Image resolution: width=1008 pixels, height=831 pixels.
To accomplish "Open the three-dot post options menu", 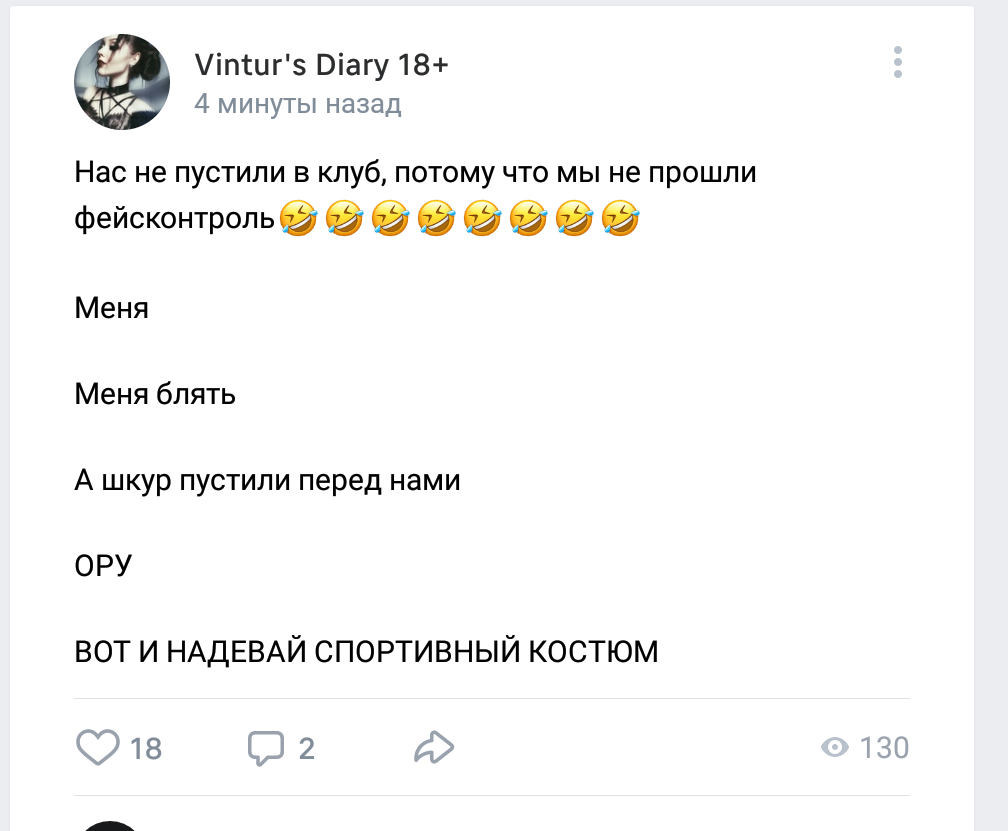I will click(897, 62).
